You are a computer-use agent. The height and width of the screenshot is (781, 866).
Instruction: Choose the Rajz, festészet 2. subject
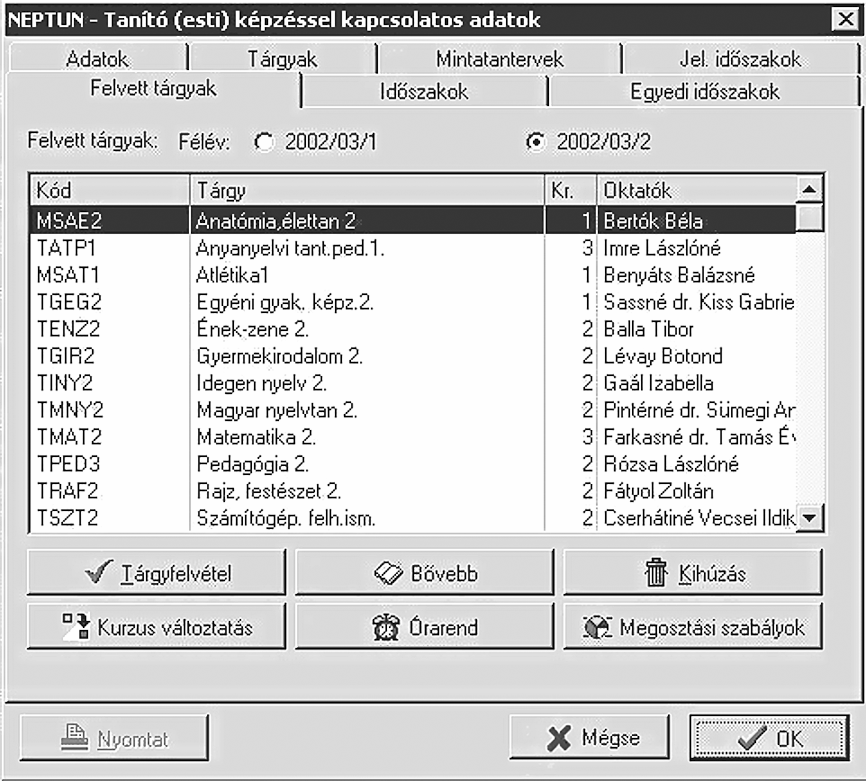pos(269,491)
